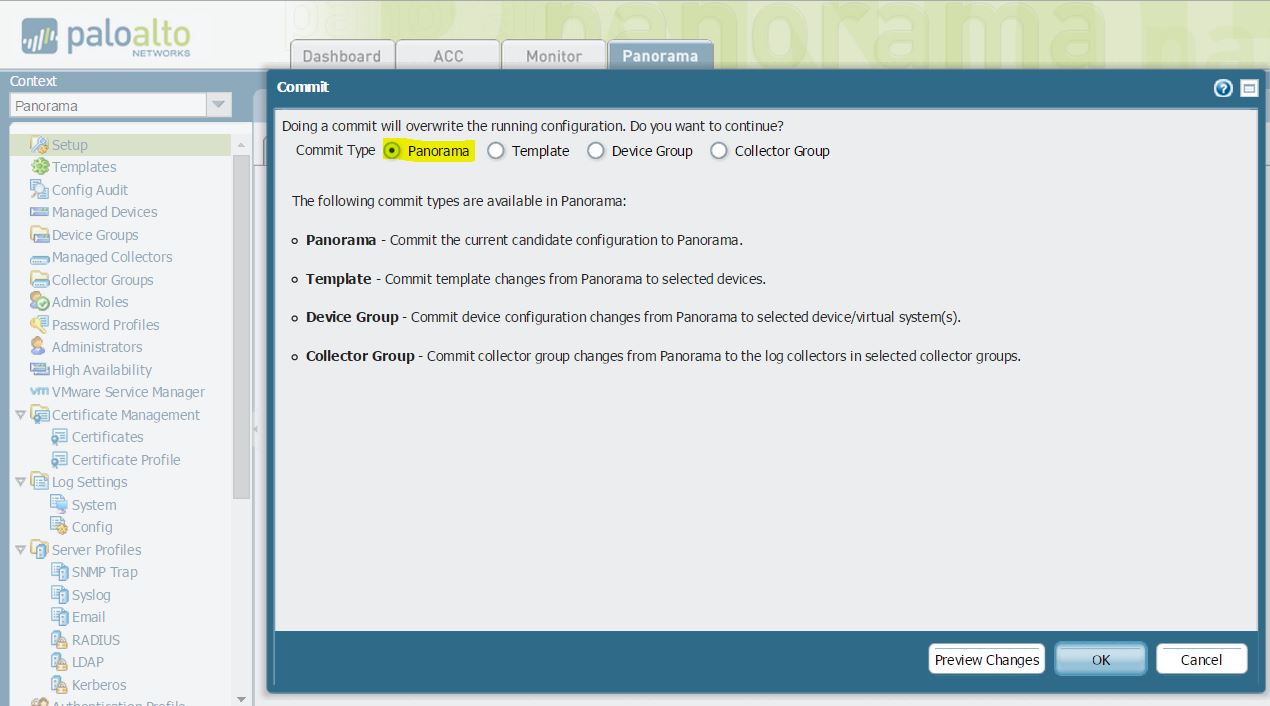Click the Collector Groups folder icon
Image resolution: width=1270 pixels, height=706 pixels.
(40, 280)
